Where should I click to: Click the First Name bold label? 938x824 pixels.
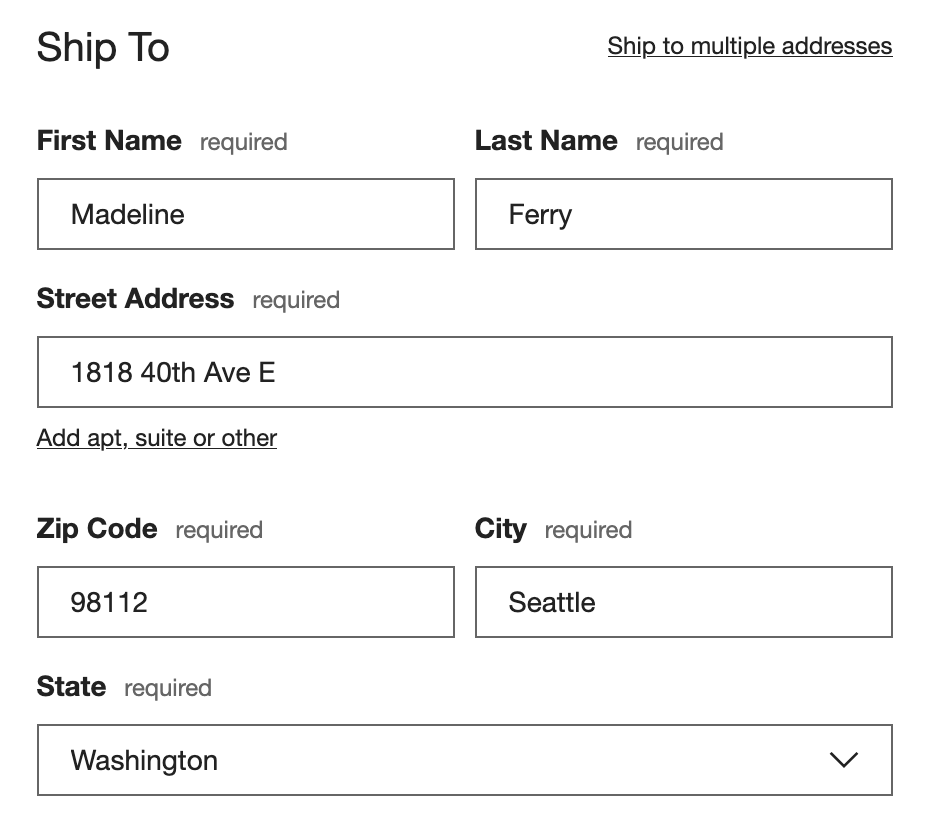pyautogui.click(x=109, y=141)
